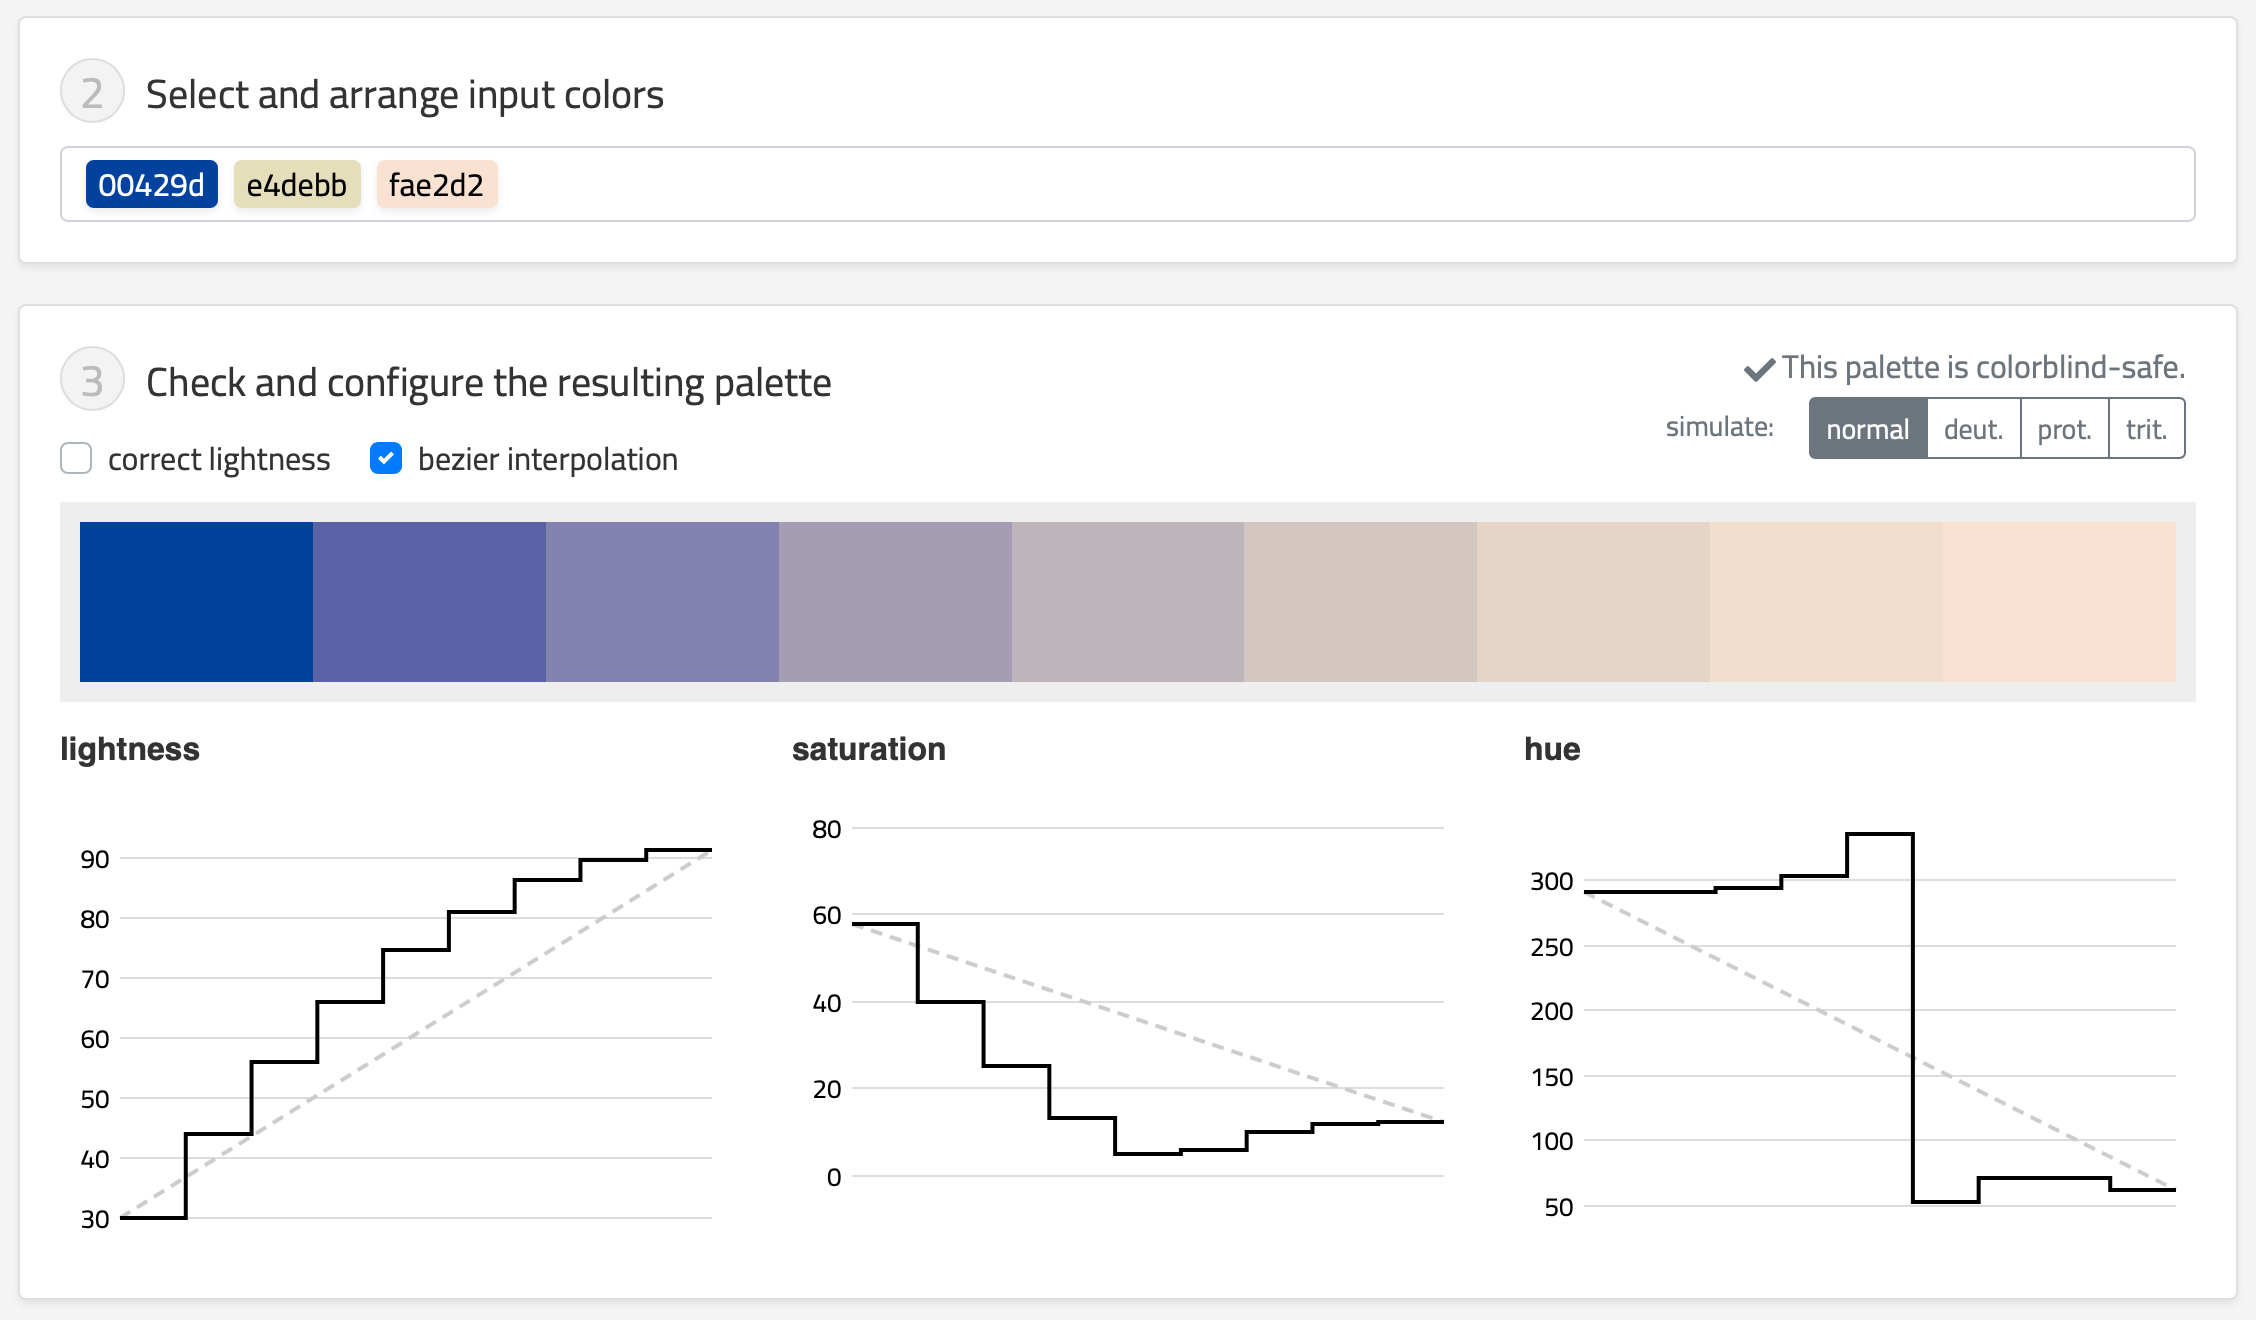
Task: Click the step 2 number circle
Action: pyautogui.click(x=92, y=91)
